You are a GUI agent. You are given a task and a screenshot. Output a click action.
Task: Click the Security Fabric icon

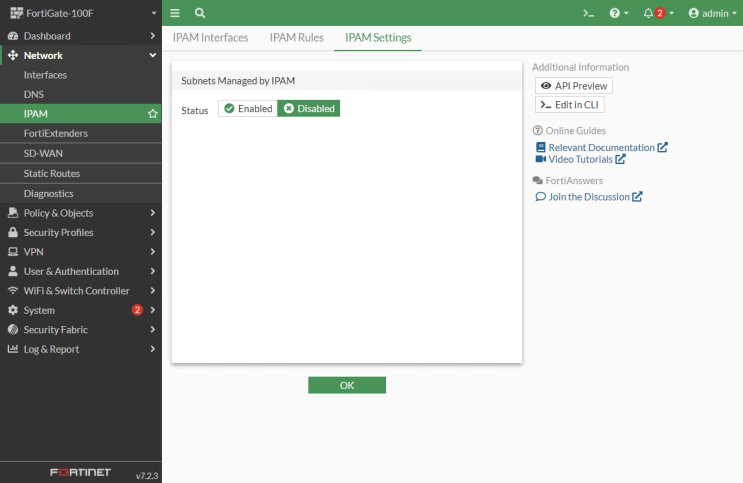[13, 329]
